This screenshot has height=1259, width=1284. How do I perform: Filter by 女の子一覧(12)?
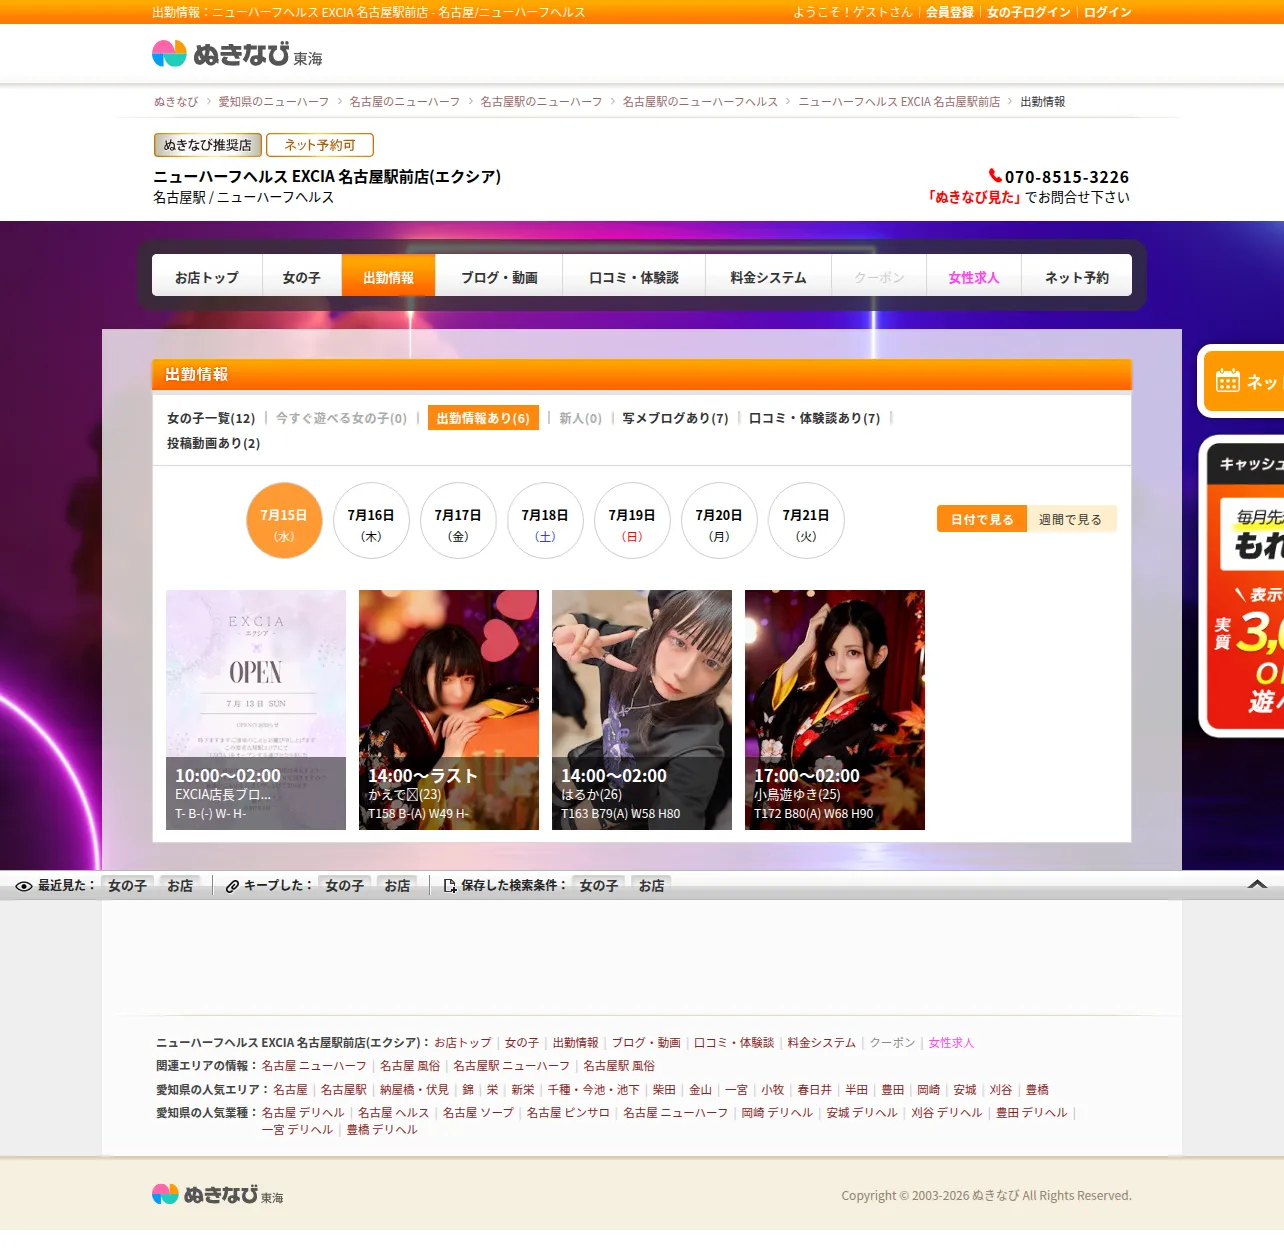click(211, 418)
